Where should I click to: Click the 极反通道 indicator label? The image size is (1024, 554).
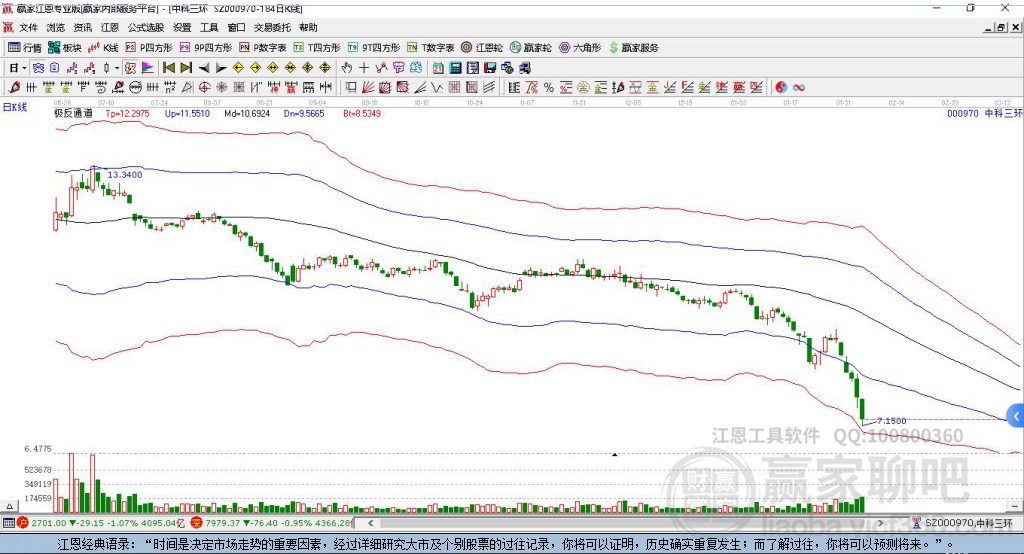[73, 113]
